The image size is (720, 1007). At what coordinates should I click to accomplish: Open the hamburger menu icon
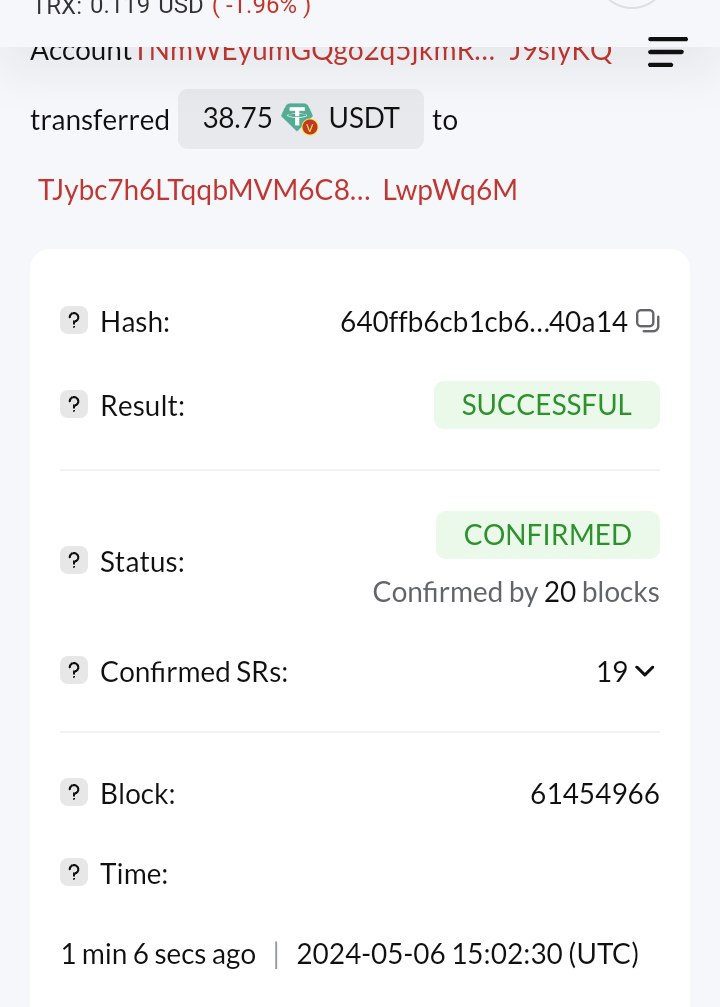[x=667, y=51]
